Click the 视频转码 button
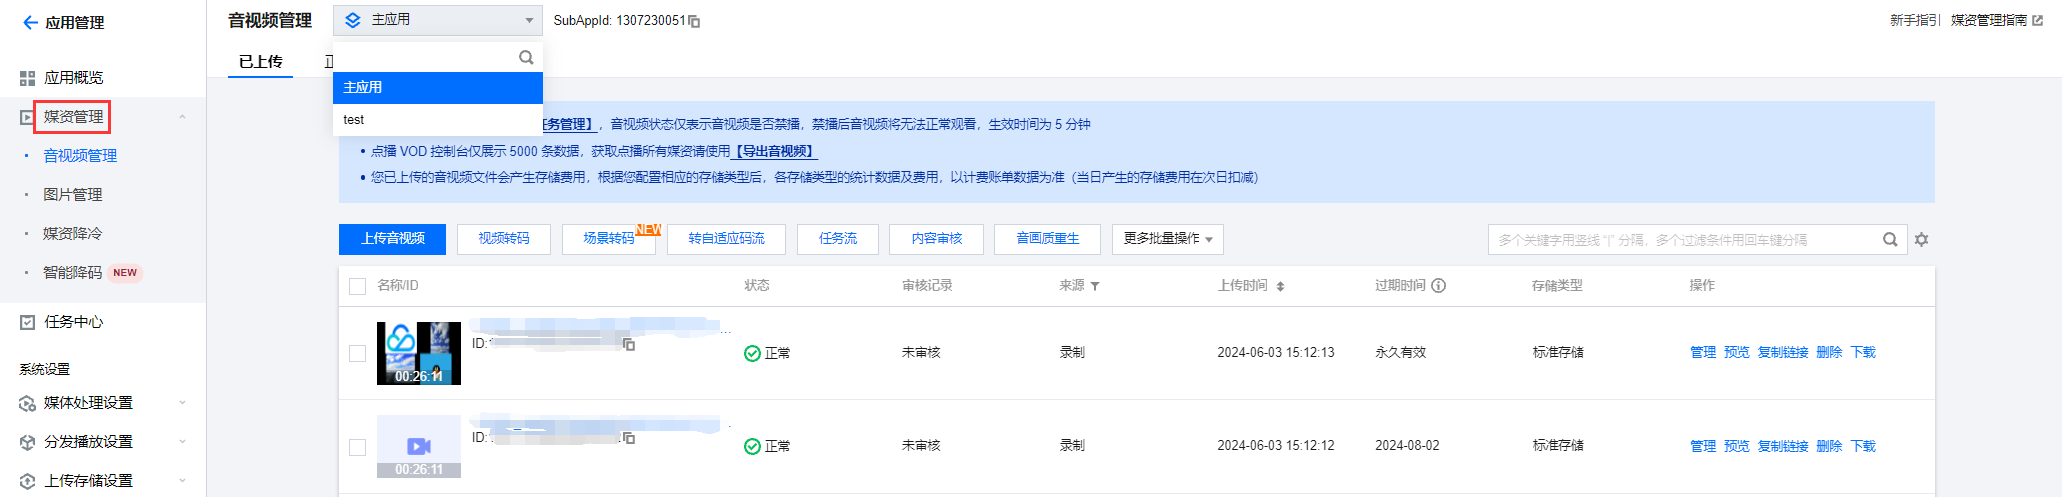 point(503,239)
